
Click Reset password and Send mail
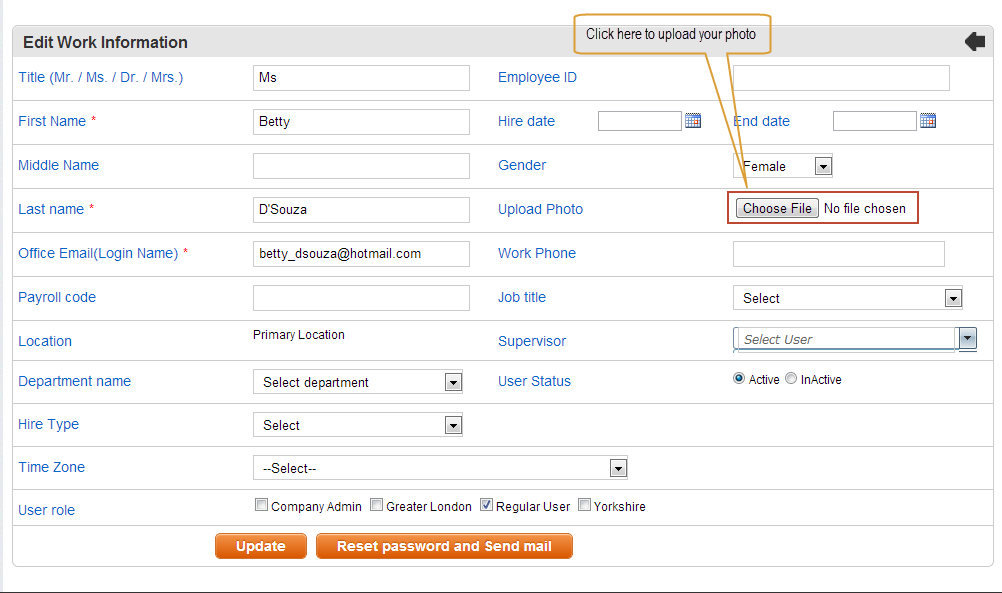point(444,546)
